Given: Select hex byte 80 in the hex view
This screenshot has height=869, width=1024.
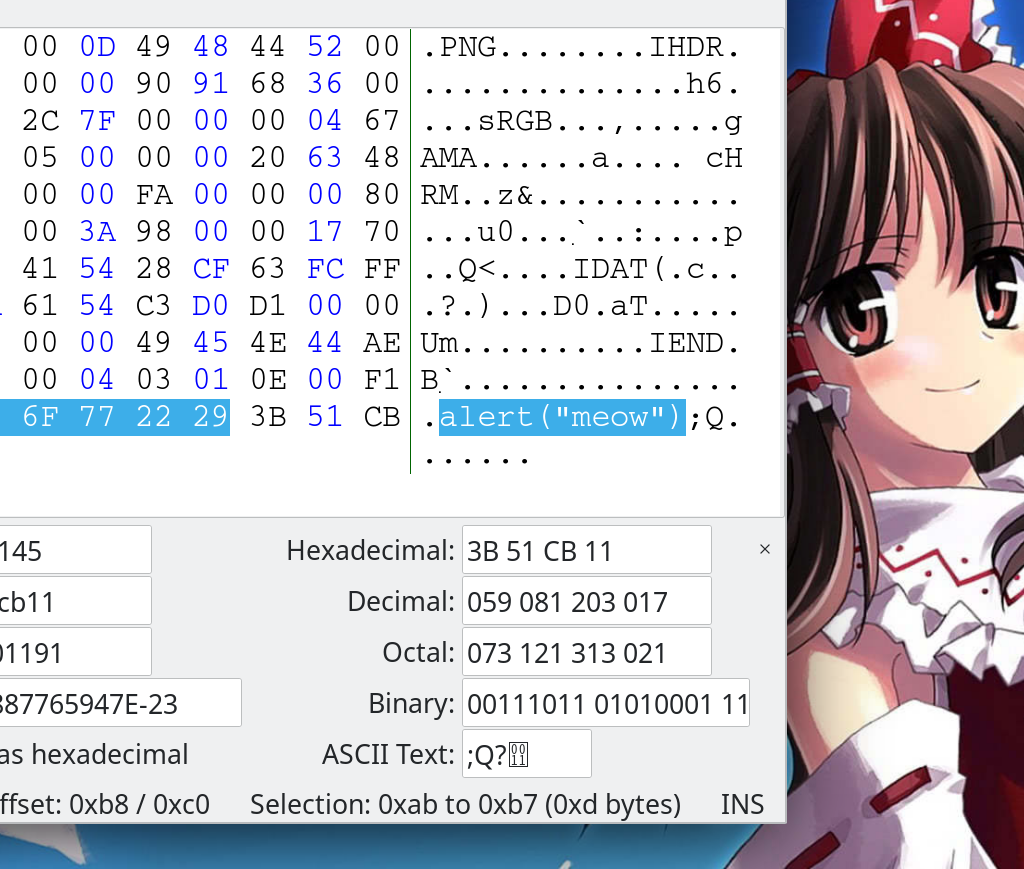Looking at the screenshot, I should click(x=382, y=195).
